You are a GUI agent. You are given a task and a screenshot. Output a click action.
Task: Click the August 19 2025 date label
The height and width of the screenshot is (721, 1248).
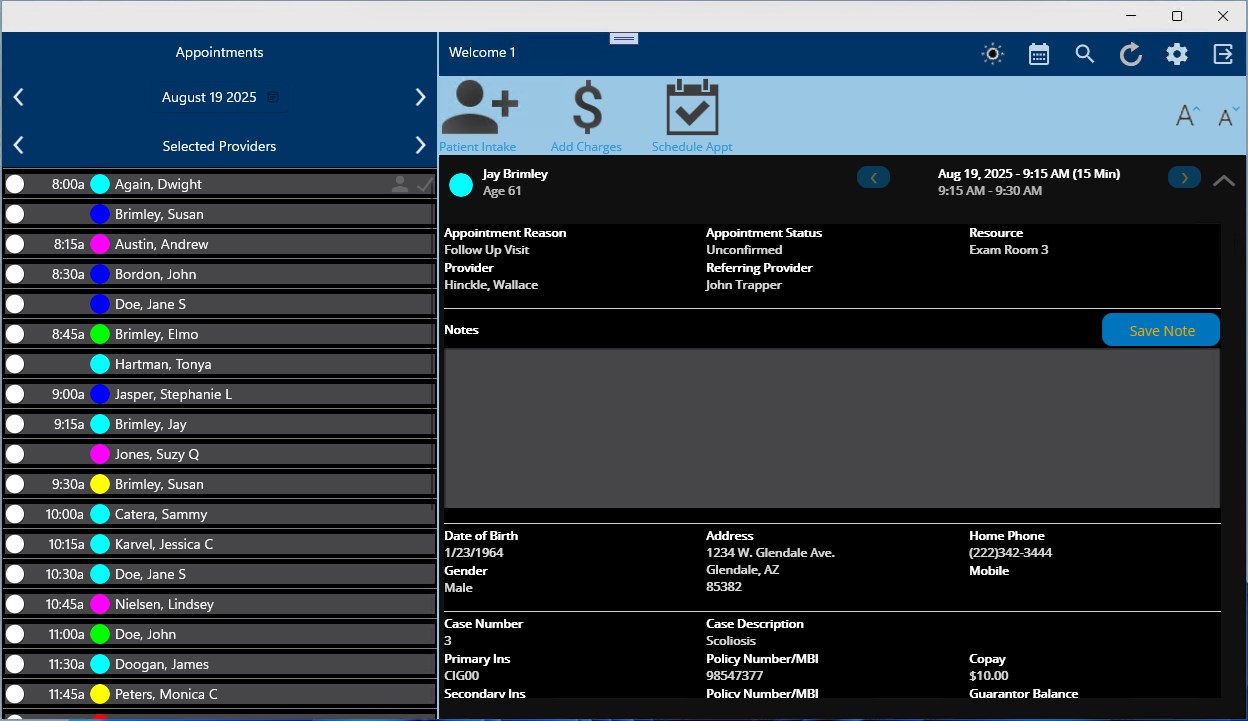(x=209, y=97)
